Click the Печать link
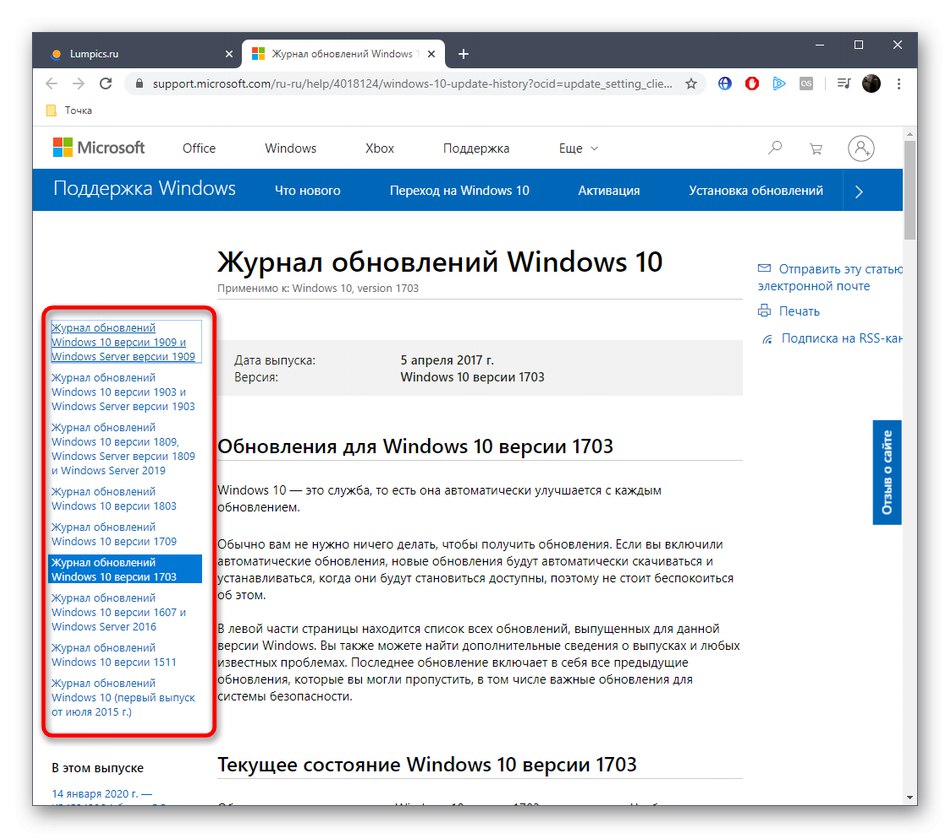The height and width of the screenshot is (838, 950). (x=799, y=311)
